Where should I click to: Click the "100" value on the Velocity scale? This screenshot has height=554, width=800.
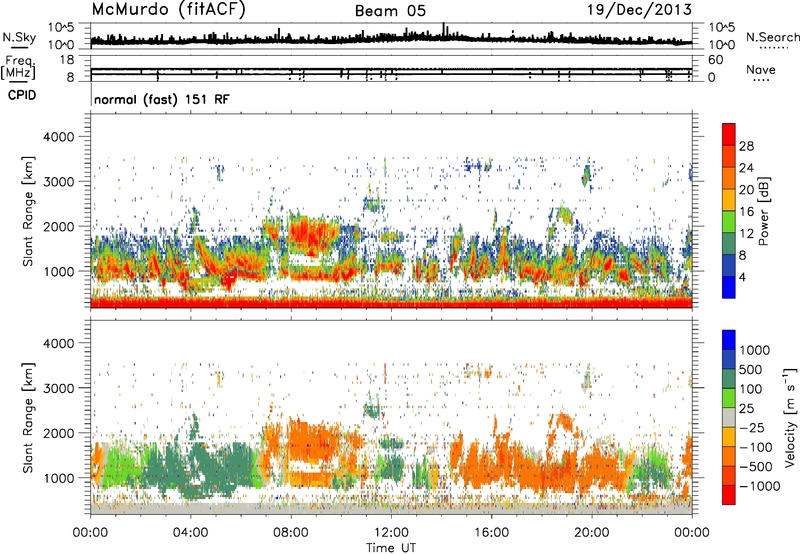(x=752, y=389)
